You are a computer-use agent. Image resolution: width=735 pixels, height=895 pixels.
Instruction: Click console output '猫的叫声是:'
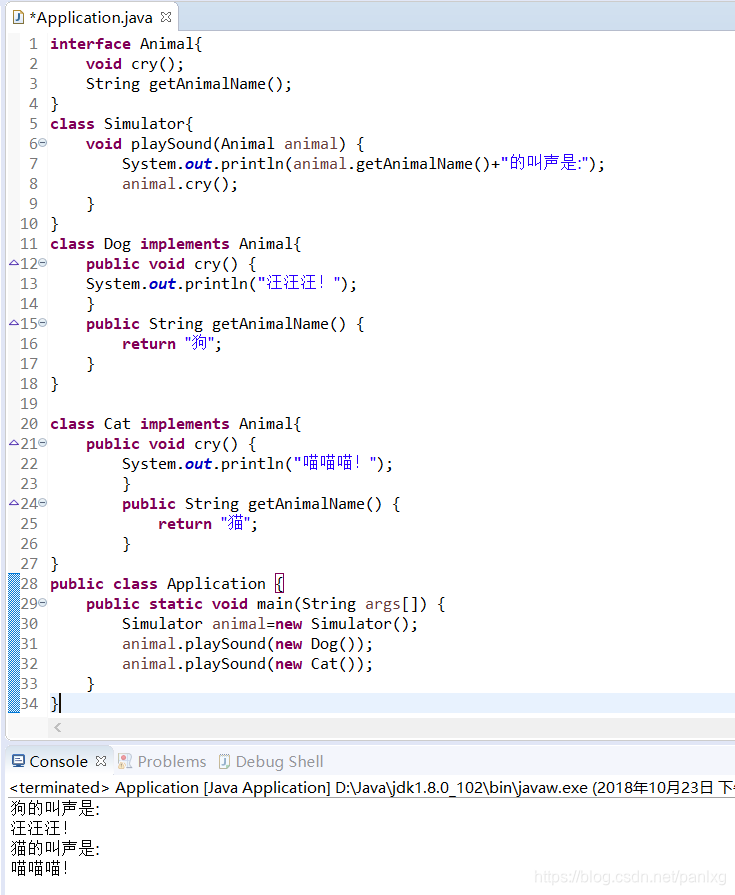(x=55, y=848)
